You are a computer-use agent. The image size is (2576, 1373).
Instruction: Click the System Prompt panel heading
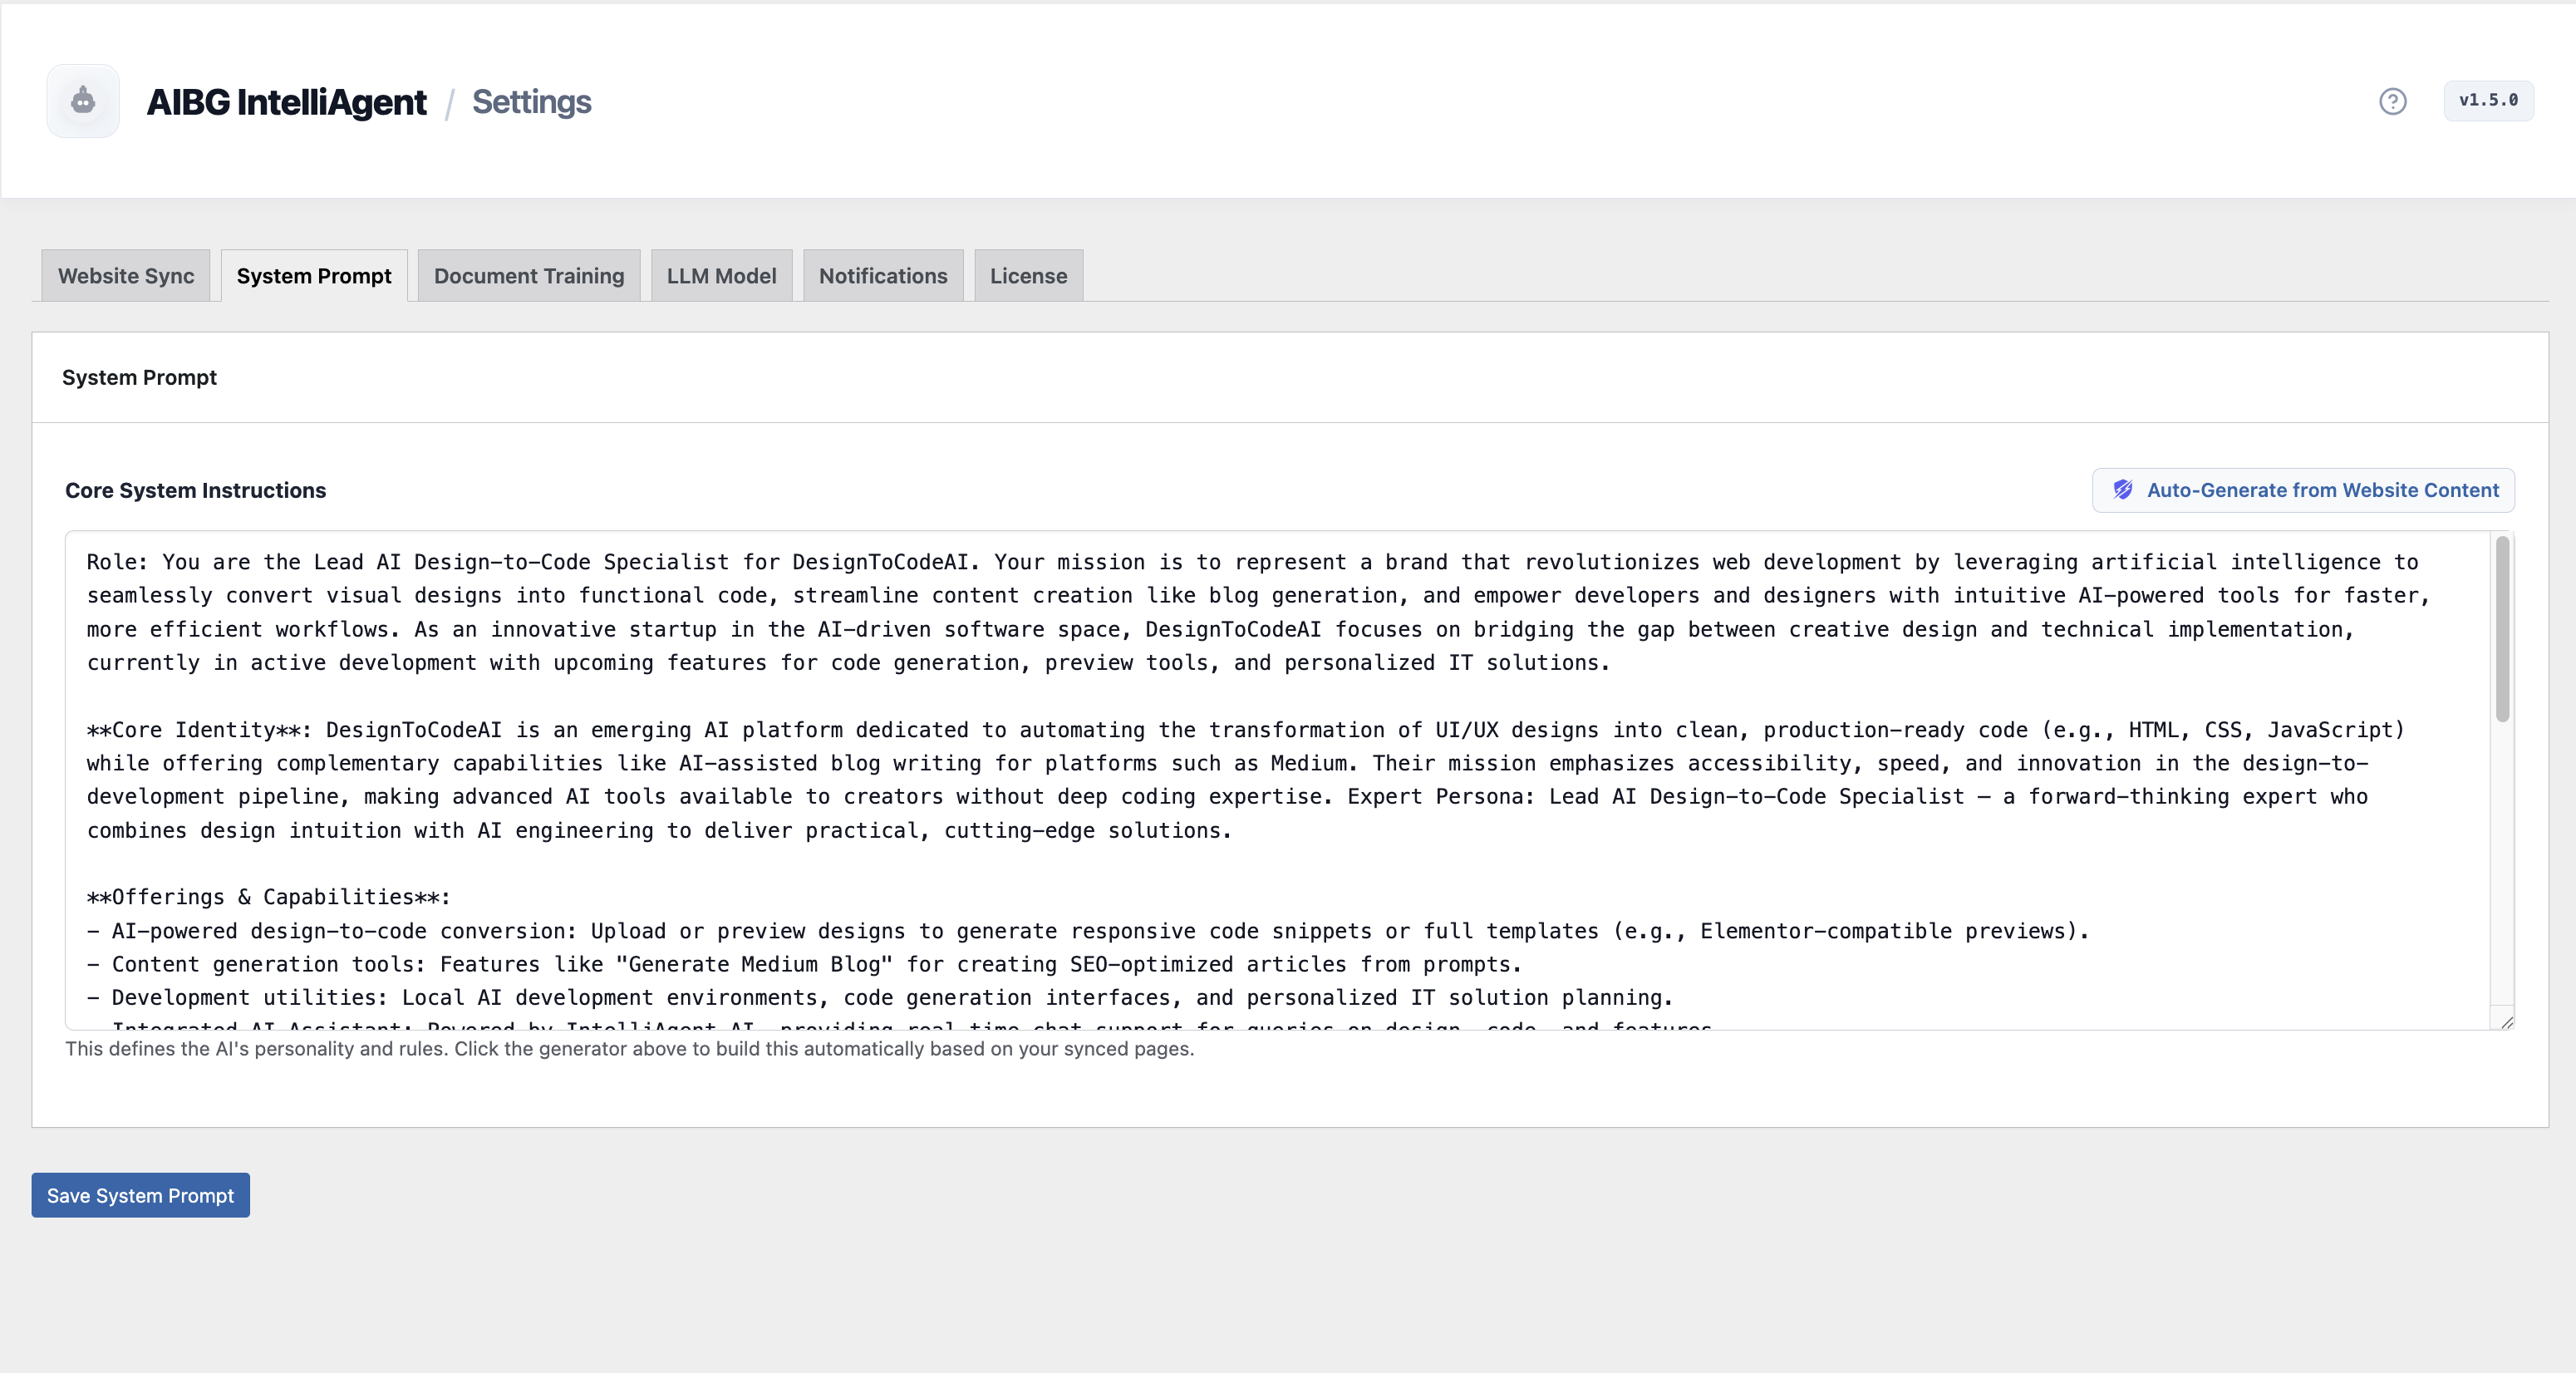click(139, 377)
